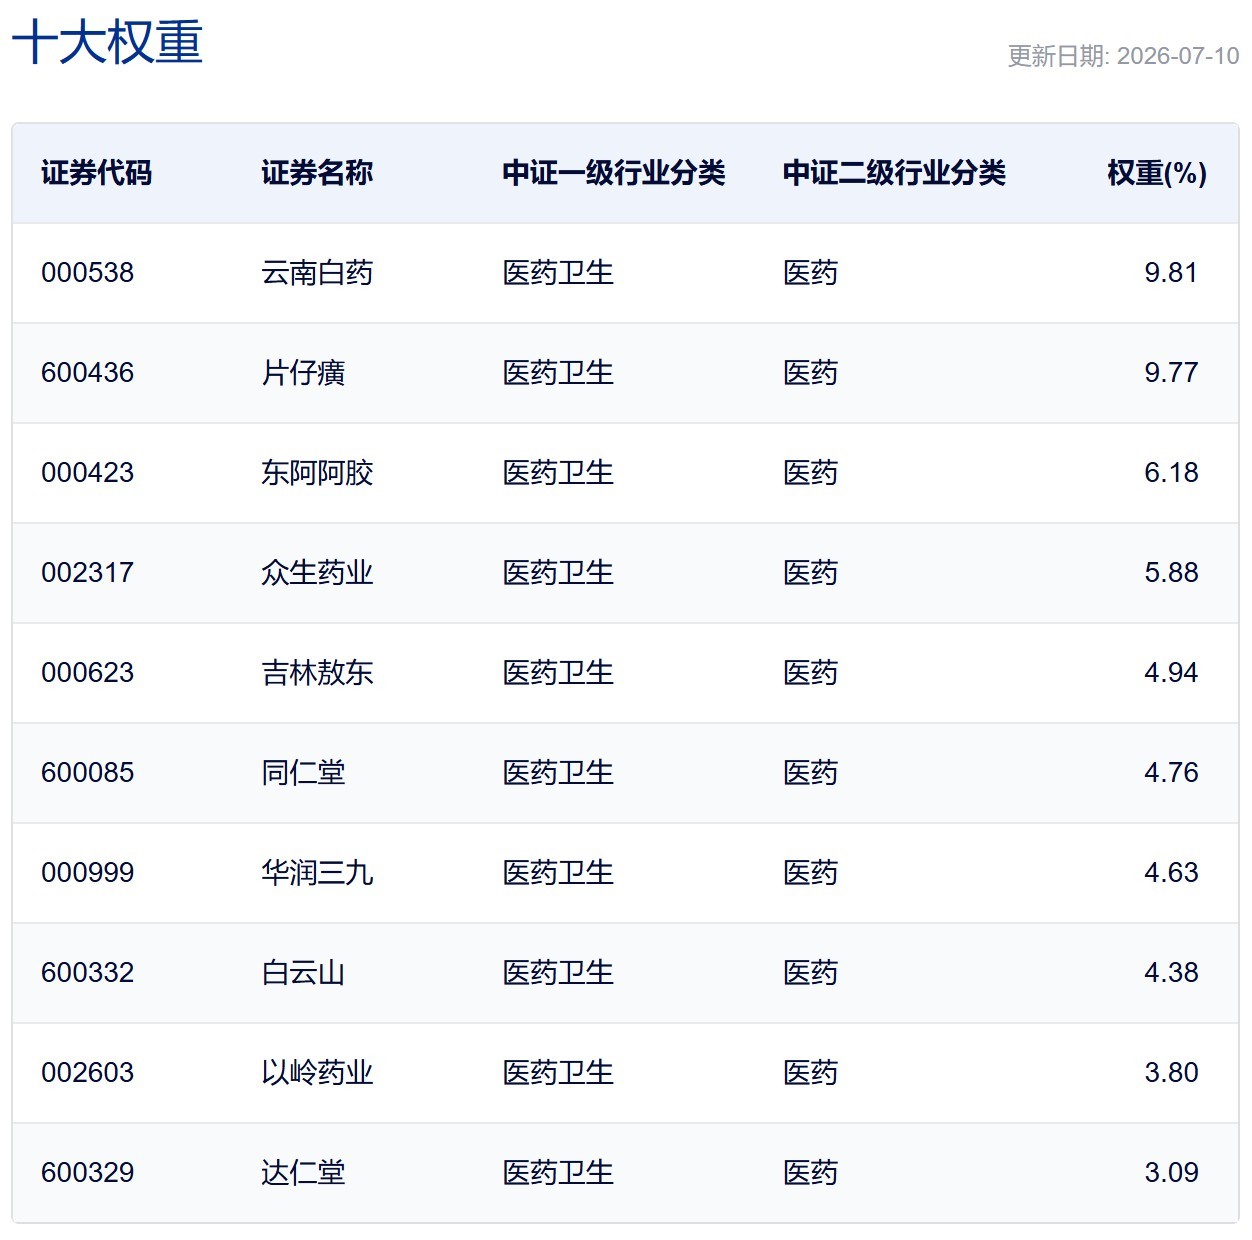Viewport: 1252px width, 1240px height.
Task: Select security code 000538
Action: [x=88, y=273]
